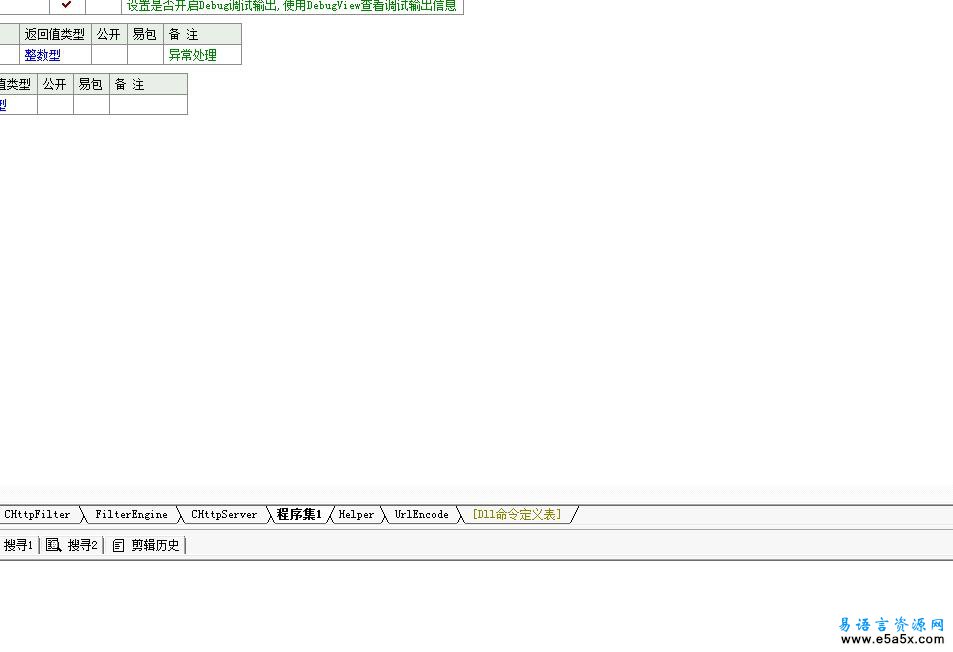953x652 pixels.
Task: Open the 搜寻2 search panel tab
Action: point(72,546)
